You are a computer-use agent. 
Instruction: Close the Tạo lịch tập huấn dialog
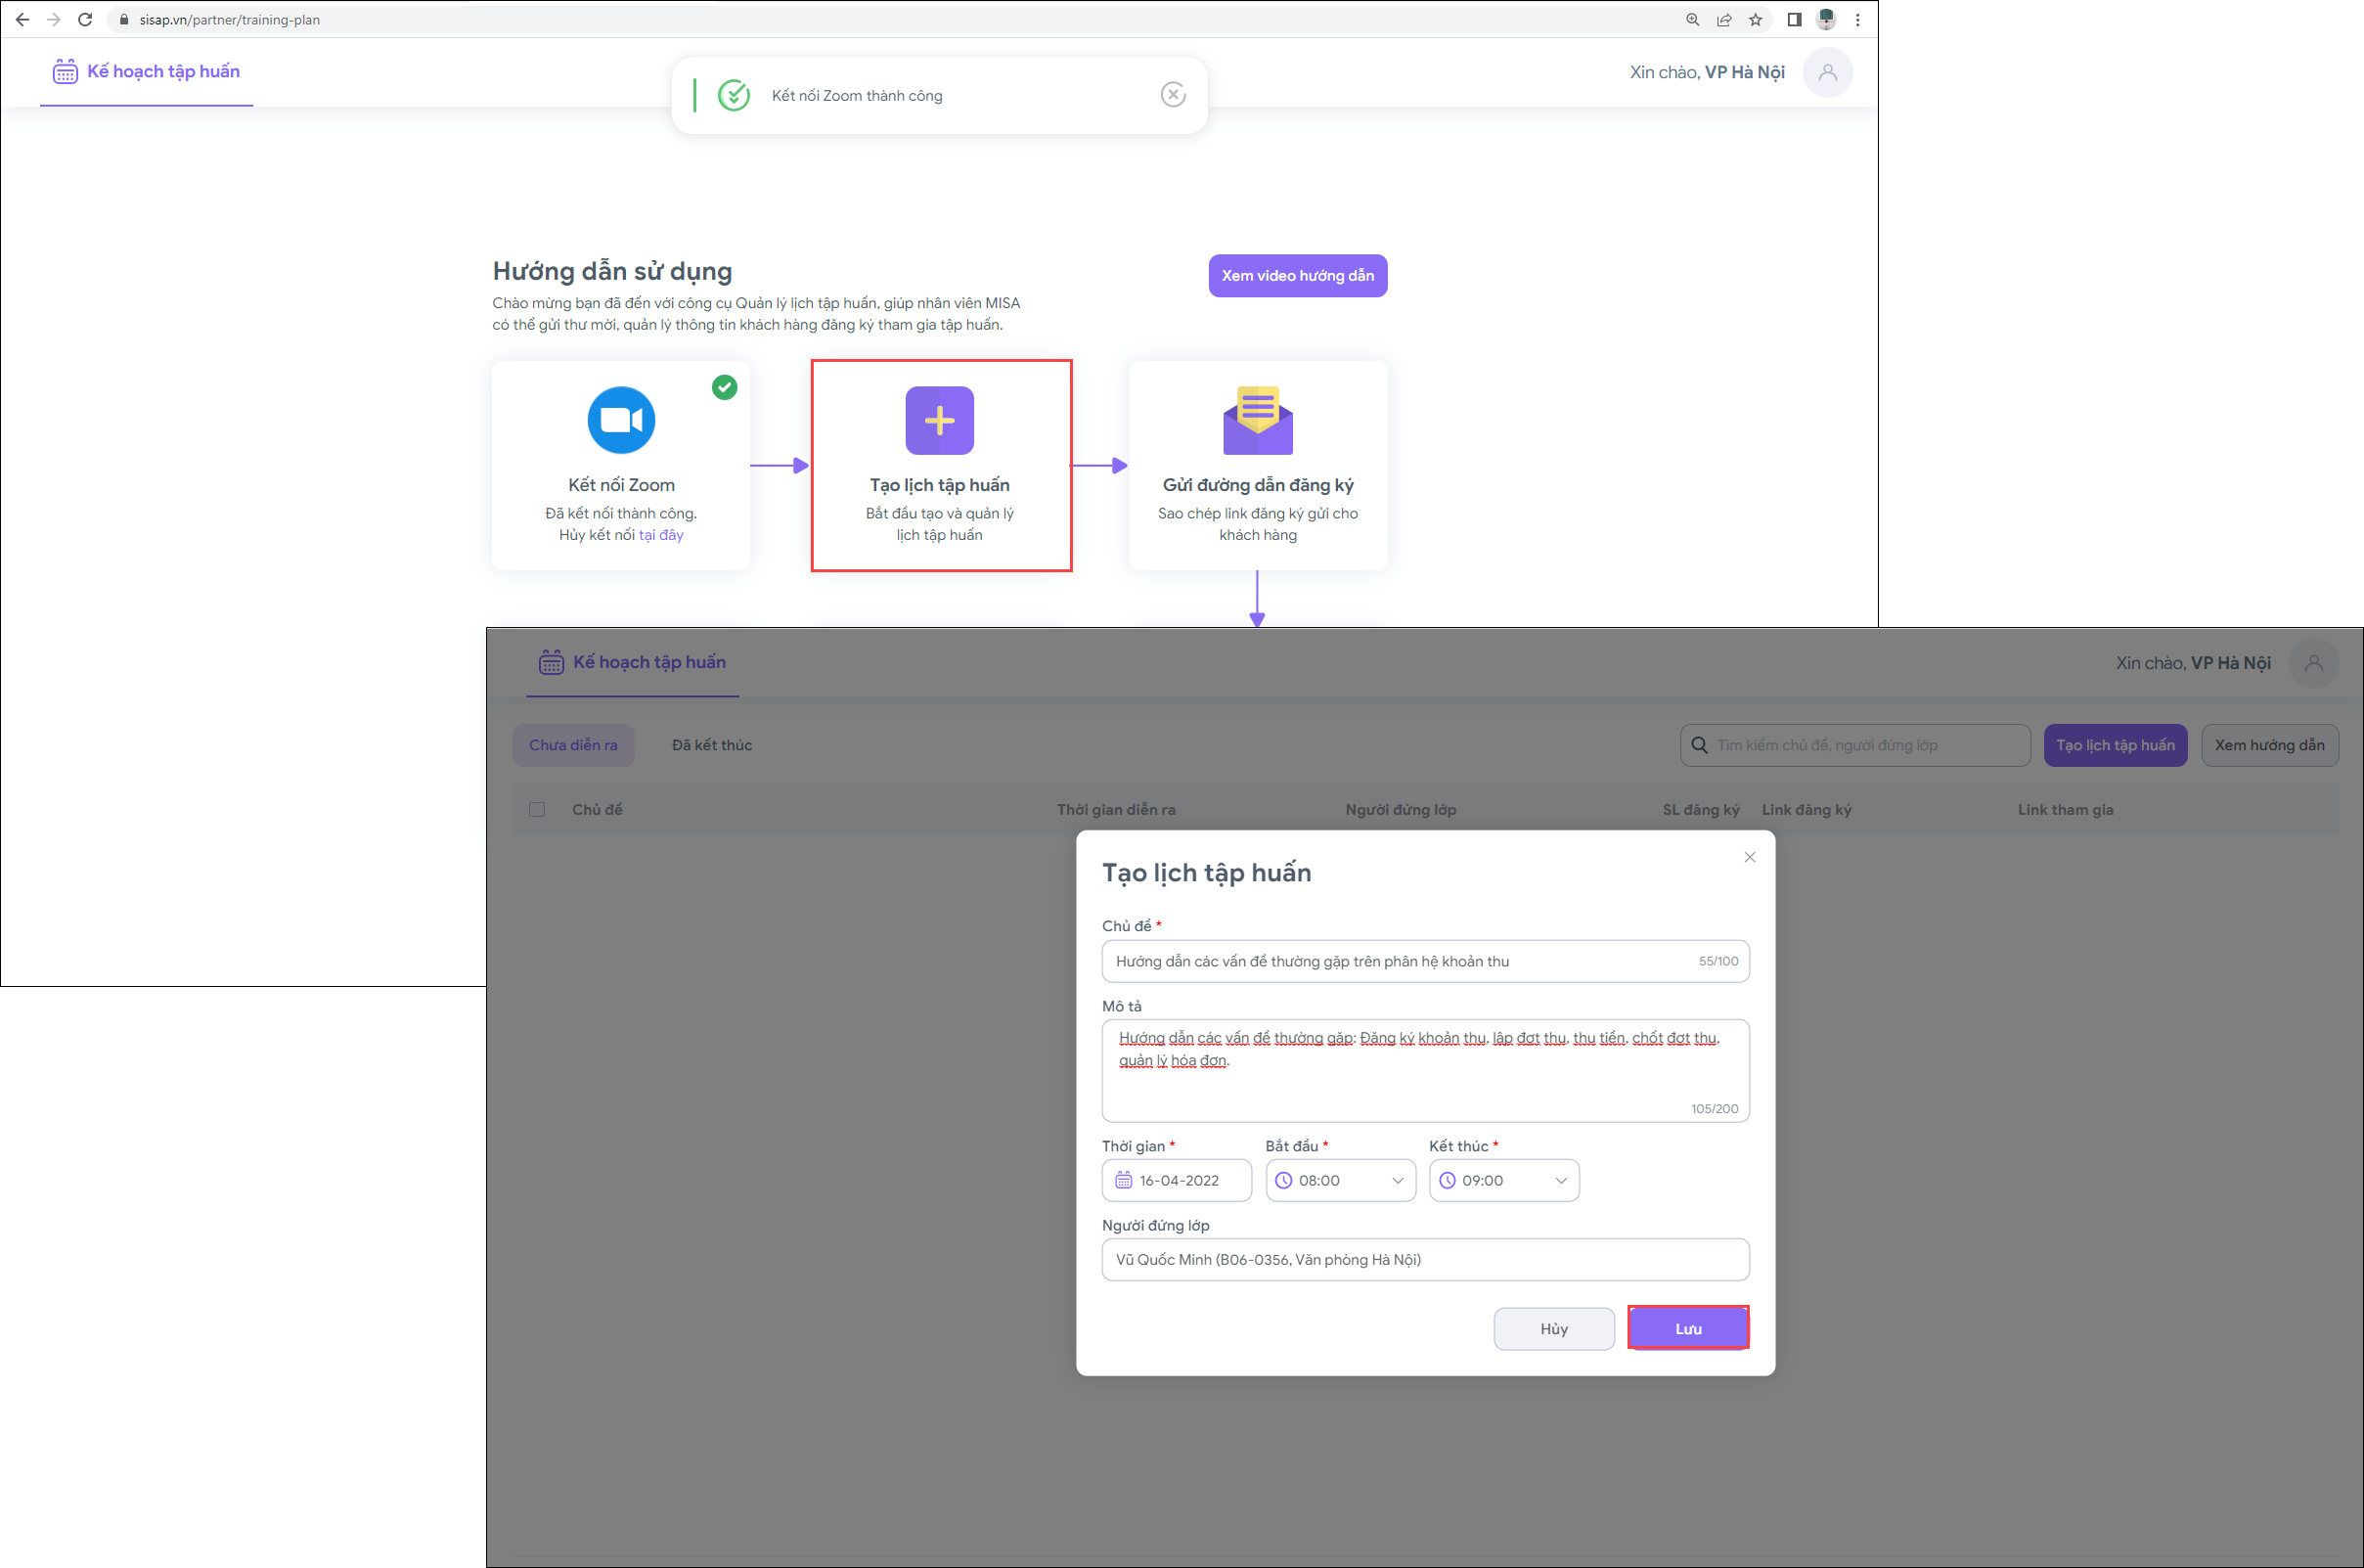coord(1749,857)
